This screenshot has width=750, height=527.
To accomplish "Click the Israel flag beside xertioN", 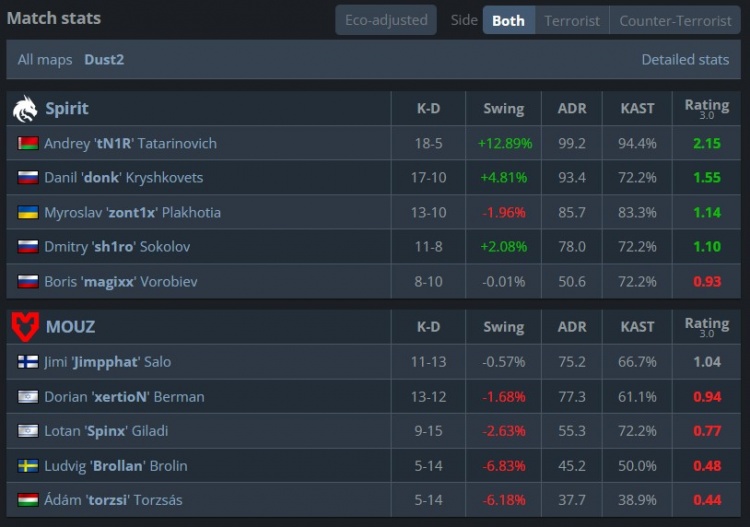I will [x=28, y=397].
